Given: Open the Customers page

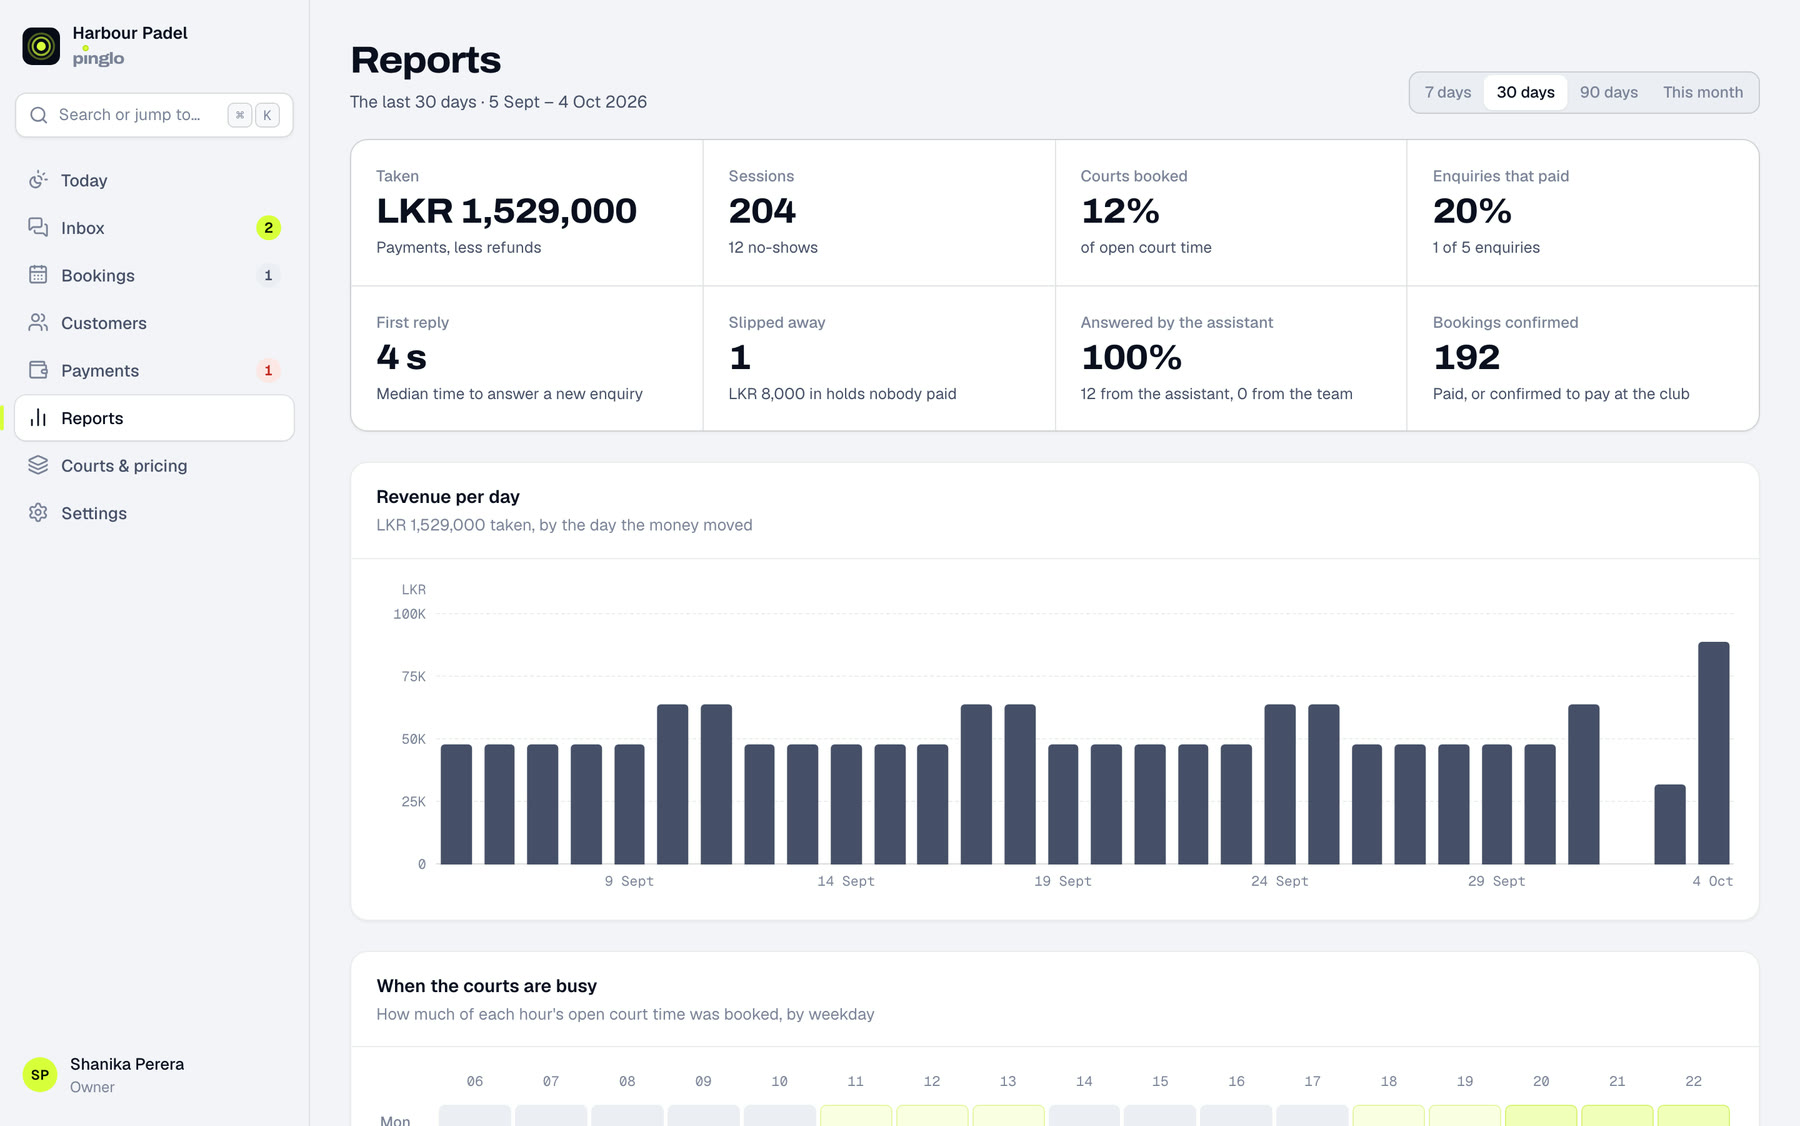Looking at the screenshot, I should pos(154,323).
